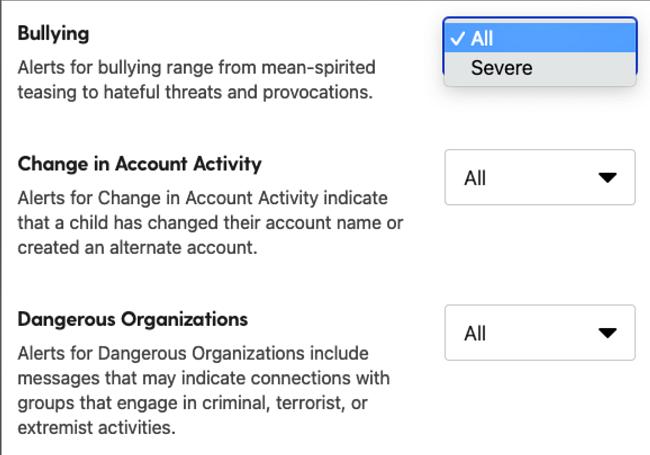Click the arrow icon for Change in Account Activity
Image resolution: width=650 pixels, height=455 pixels.
point(606,178)
